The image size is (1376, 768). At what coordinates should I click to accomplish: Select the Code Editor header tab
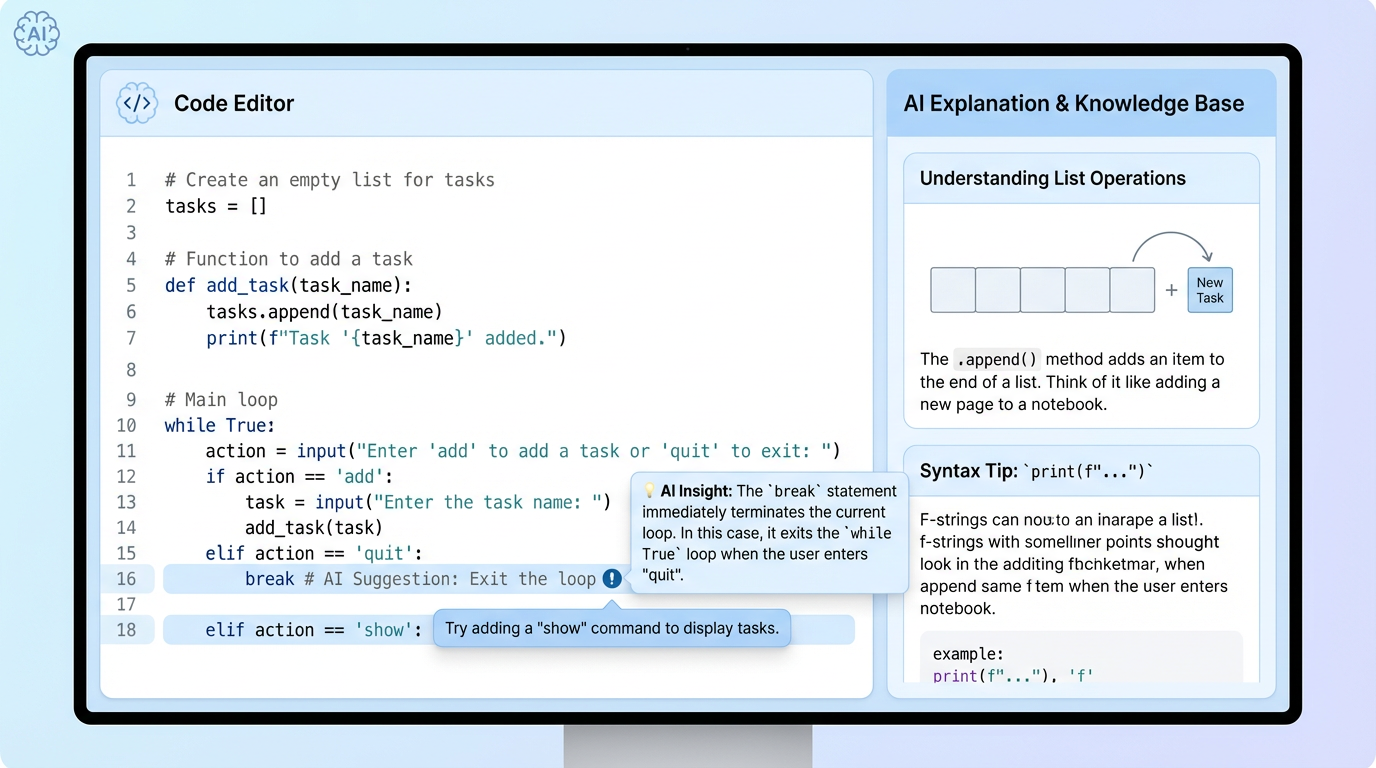(x=235, y=103)
